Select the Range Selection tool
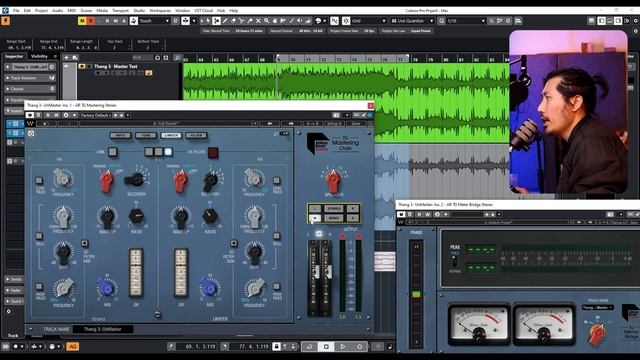640x360 pixels. (x=216, y=21)
